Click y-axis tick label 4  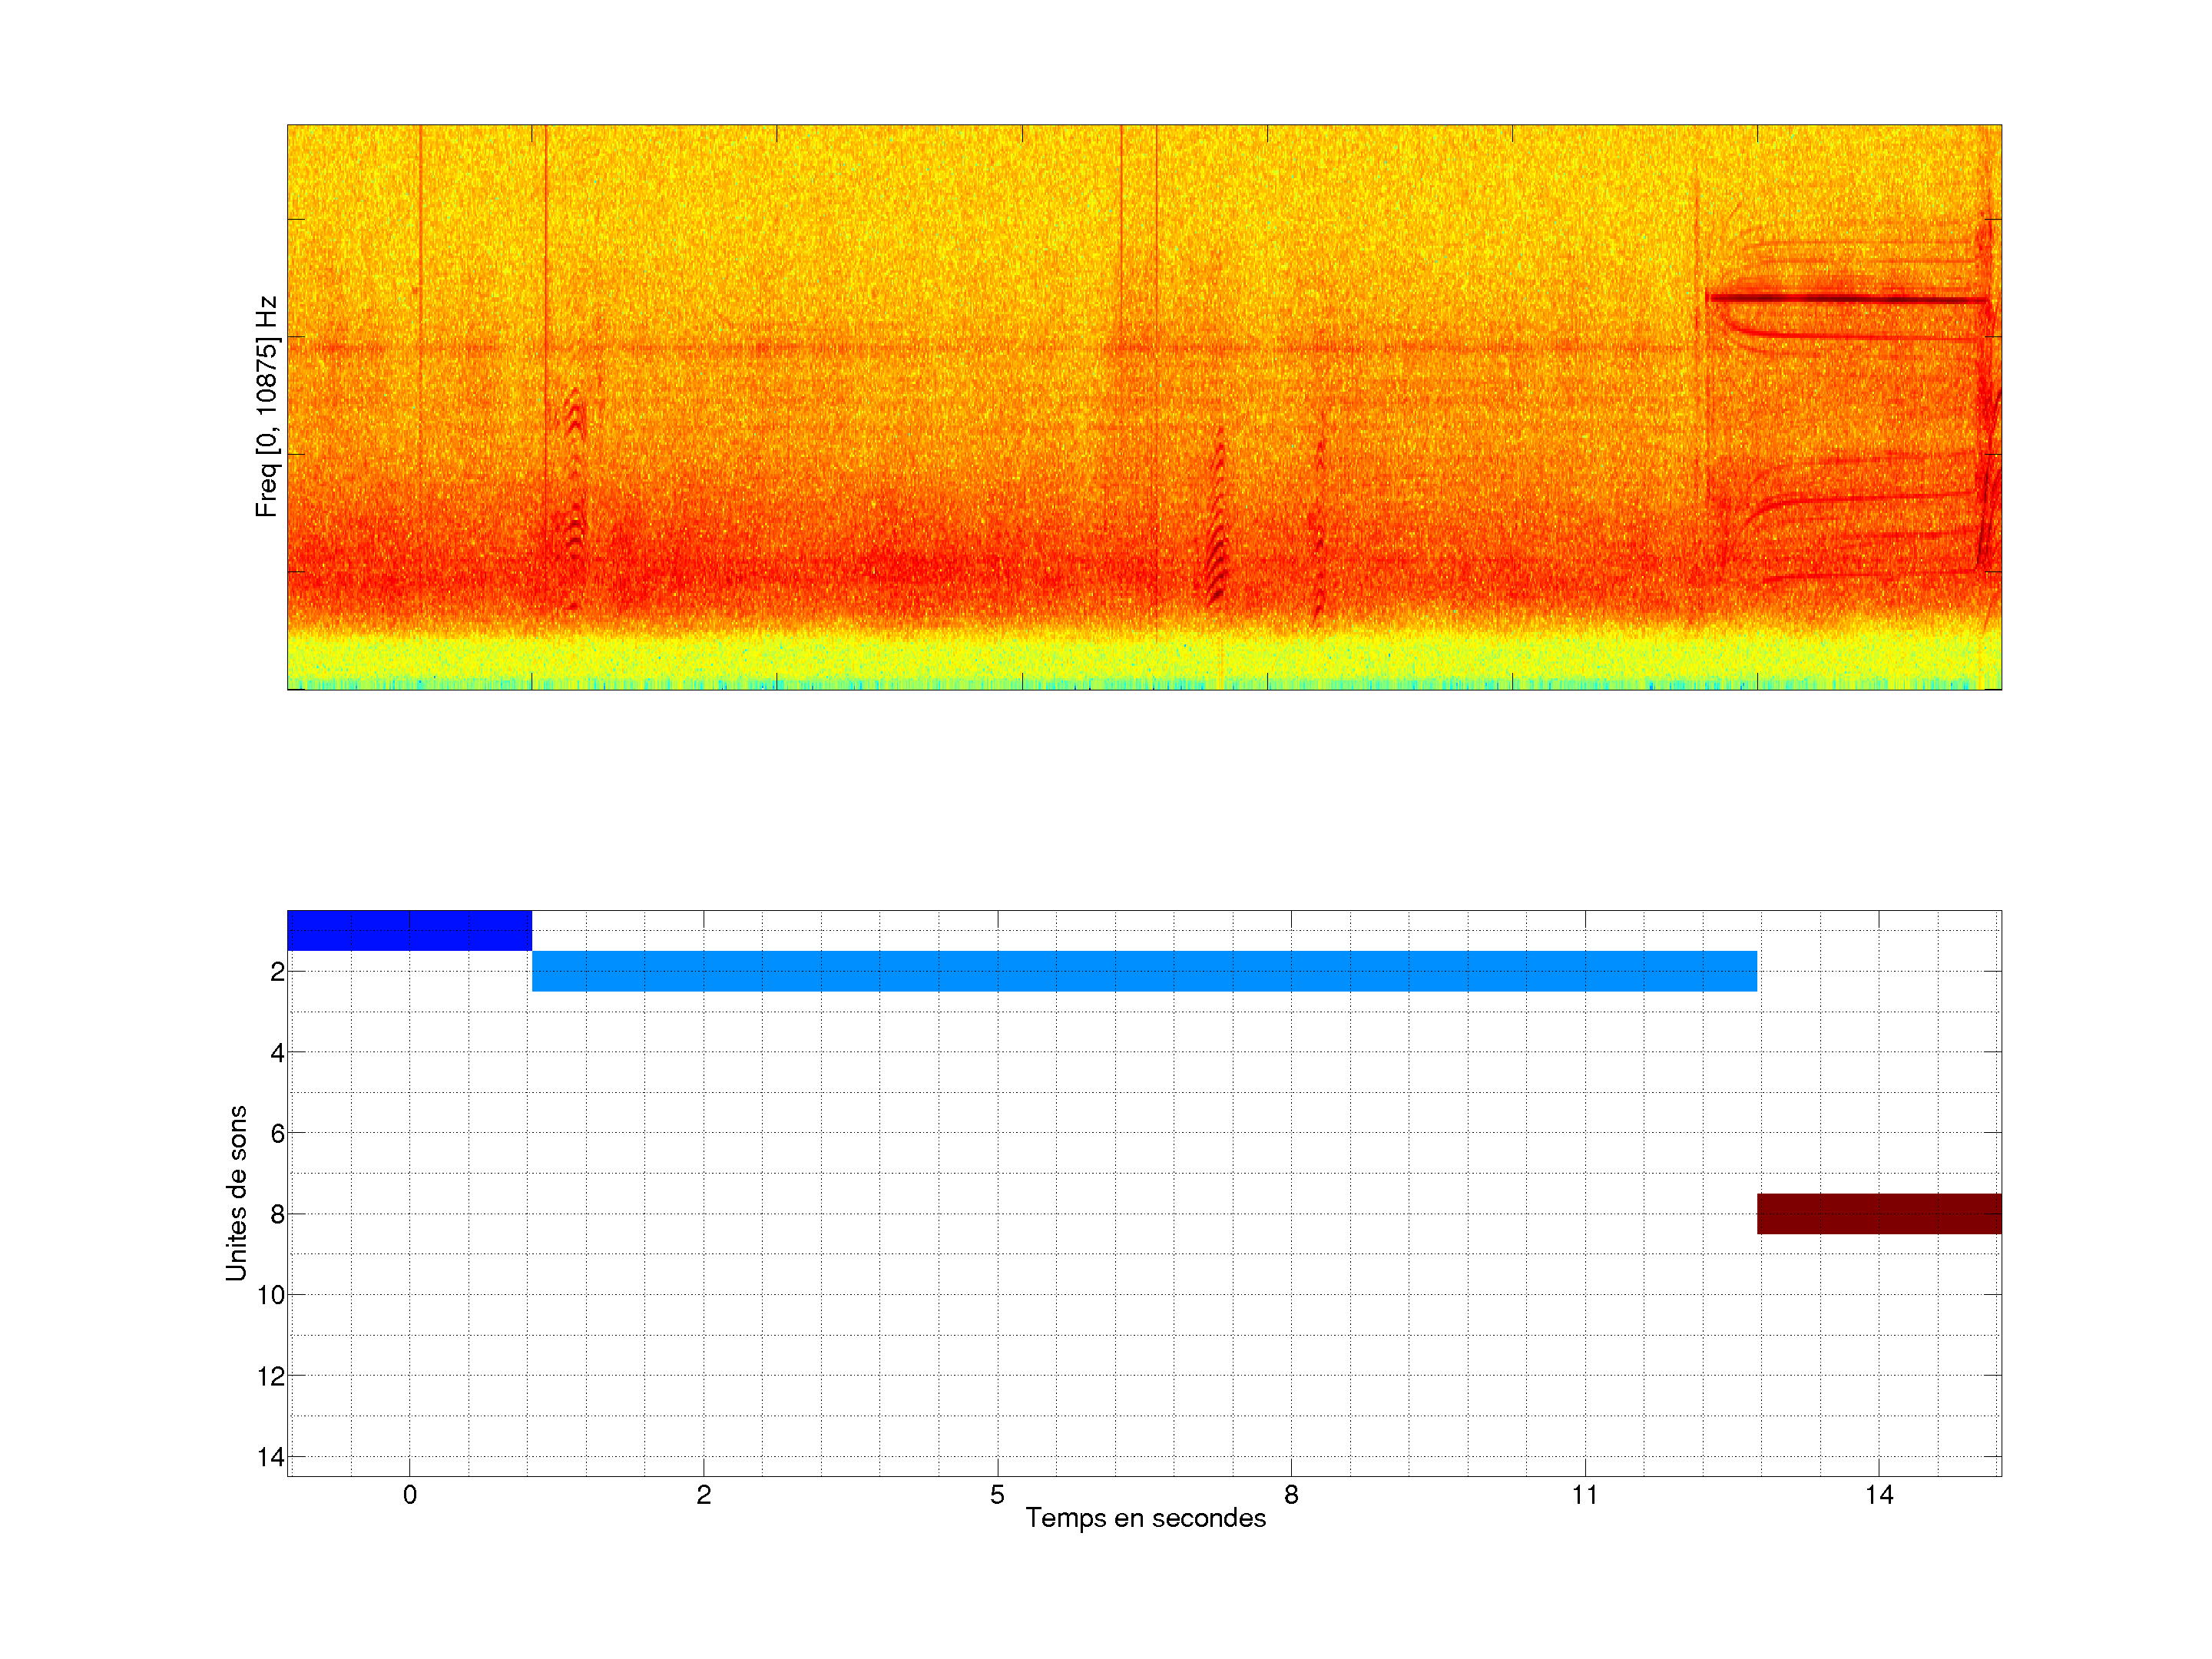click(x=277, y=1052)
